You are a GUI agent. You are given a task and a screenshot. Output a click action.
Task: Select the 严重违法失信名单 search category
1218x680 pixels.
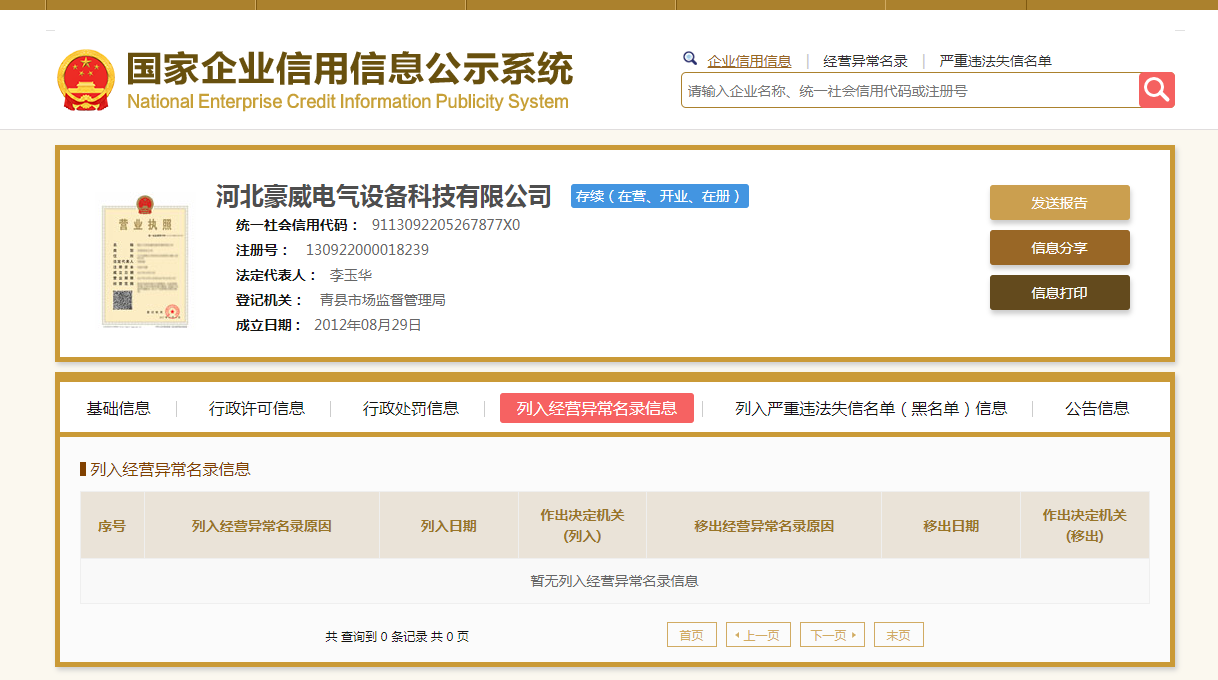coord(995,61)
